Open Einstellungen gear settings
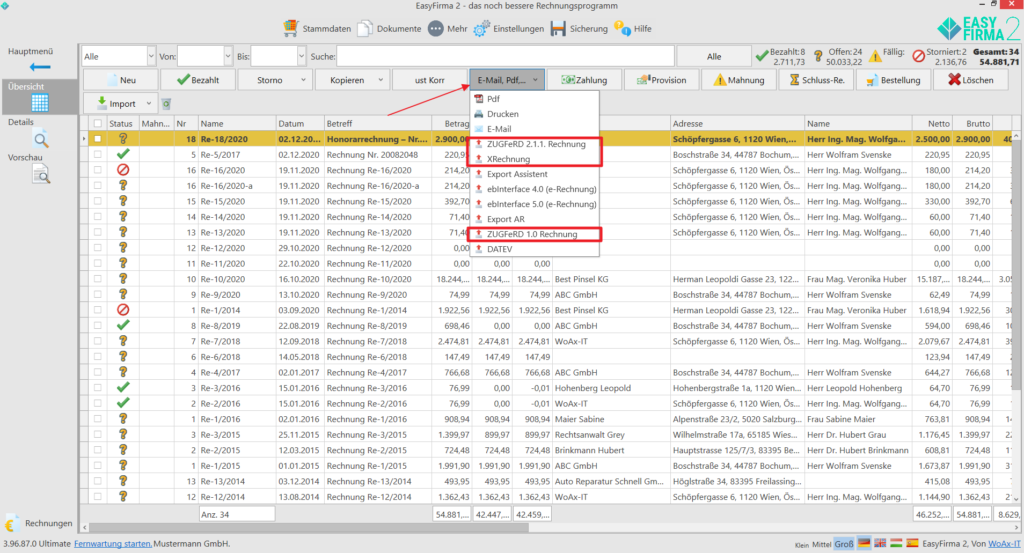This screenshot has width=1024, height=553. point(482,29)
